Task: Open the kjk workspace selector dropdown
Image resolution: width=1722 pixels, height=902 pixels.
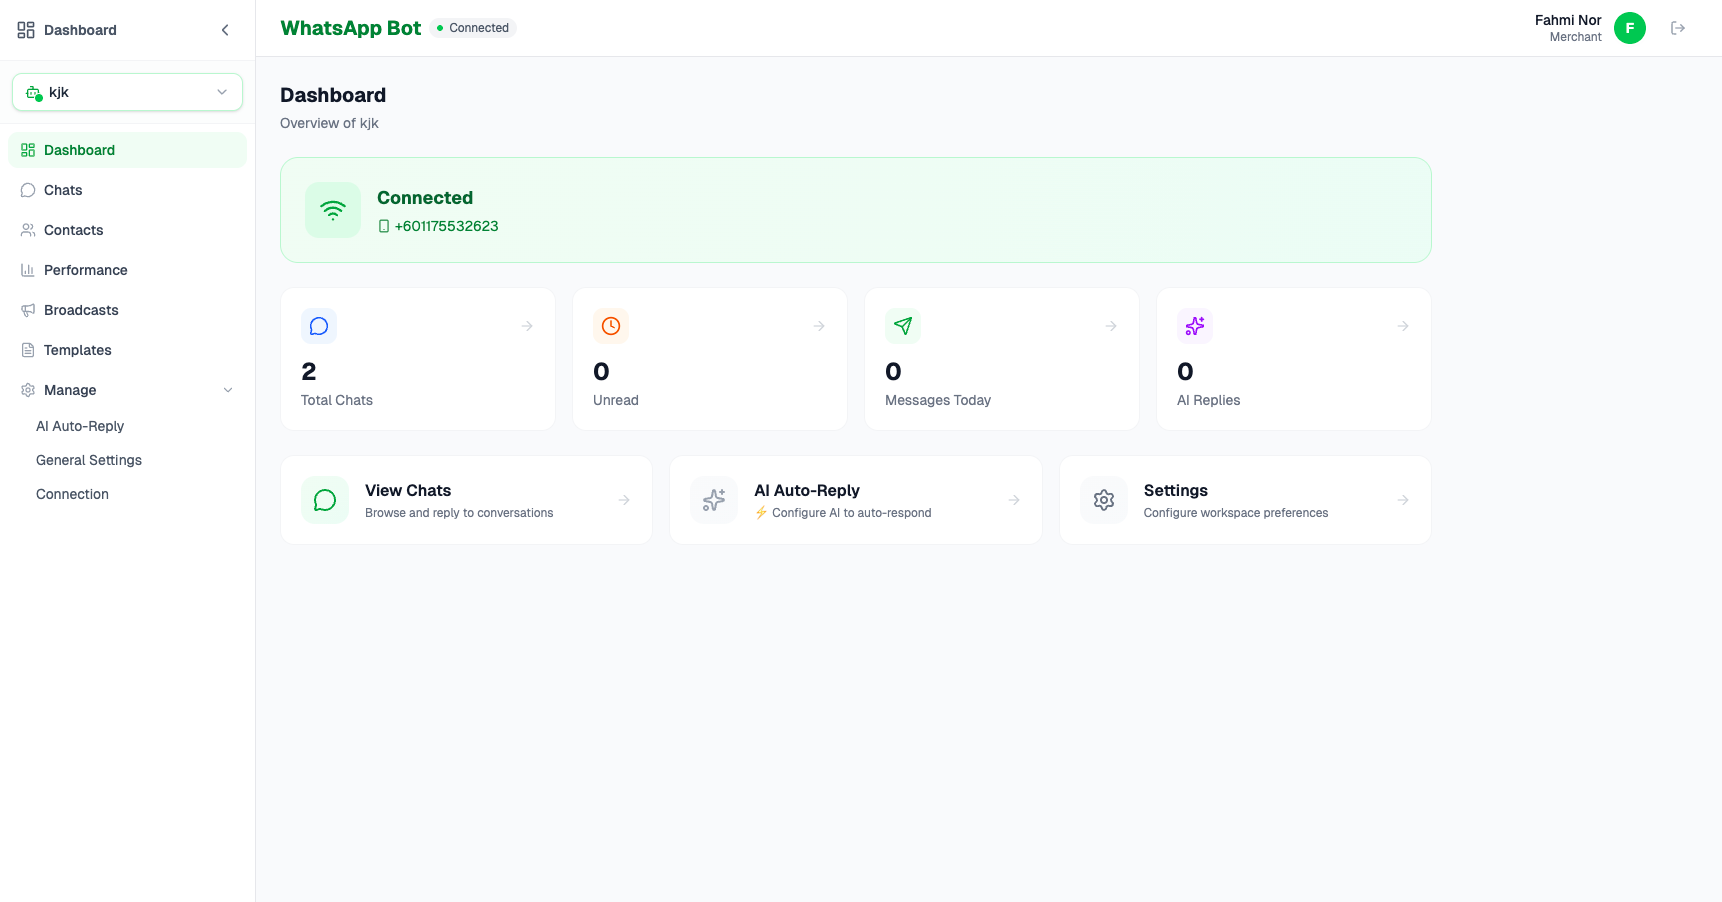Action: pos(127,91)
